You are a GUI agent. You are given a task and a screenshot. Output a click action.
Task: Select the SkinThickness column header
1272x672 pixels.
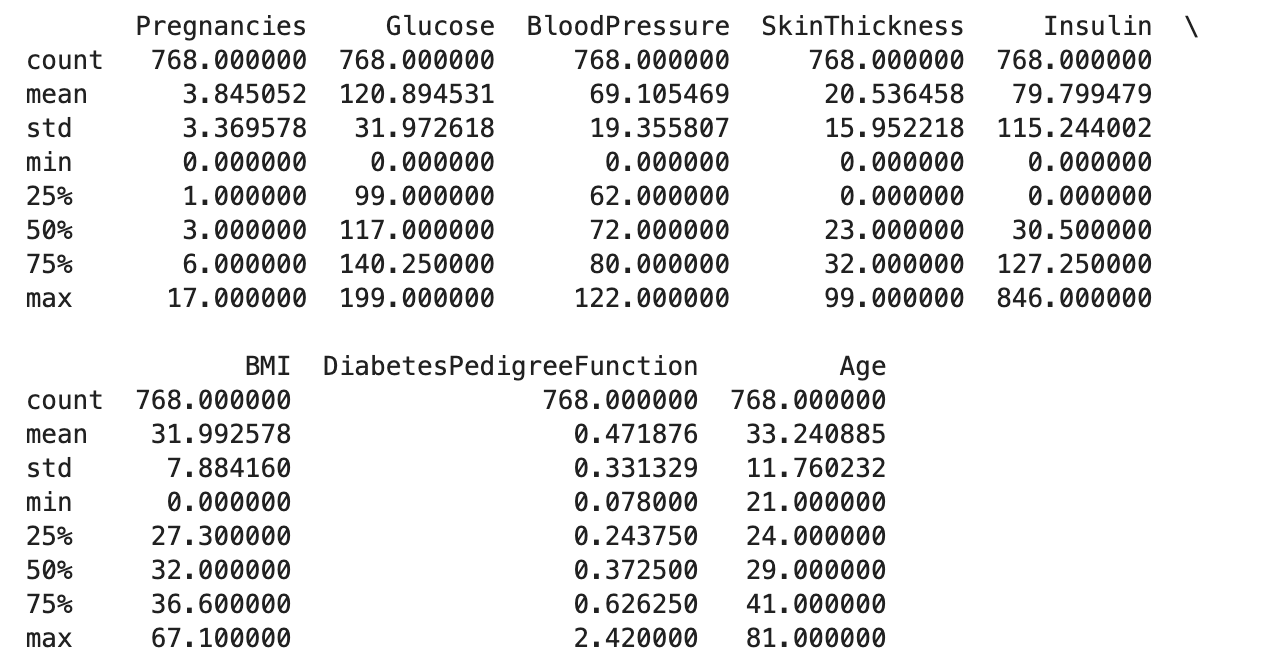coord(863,27)
